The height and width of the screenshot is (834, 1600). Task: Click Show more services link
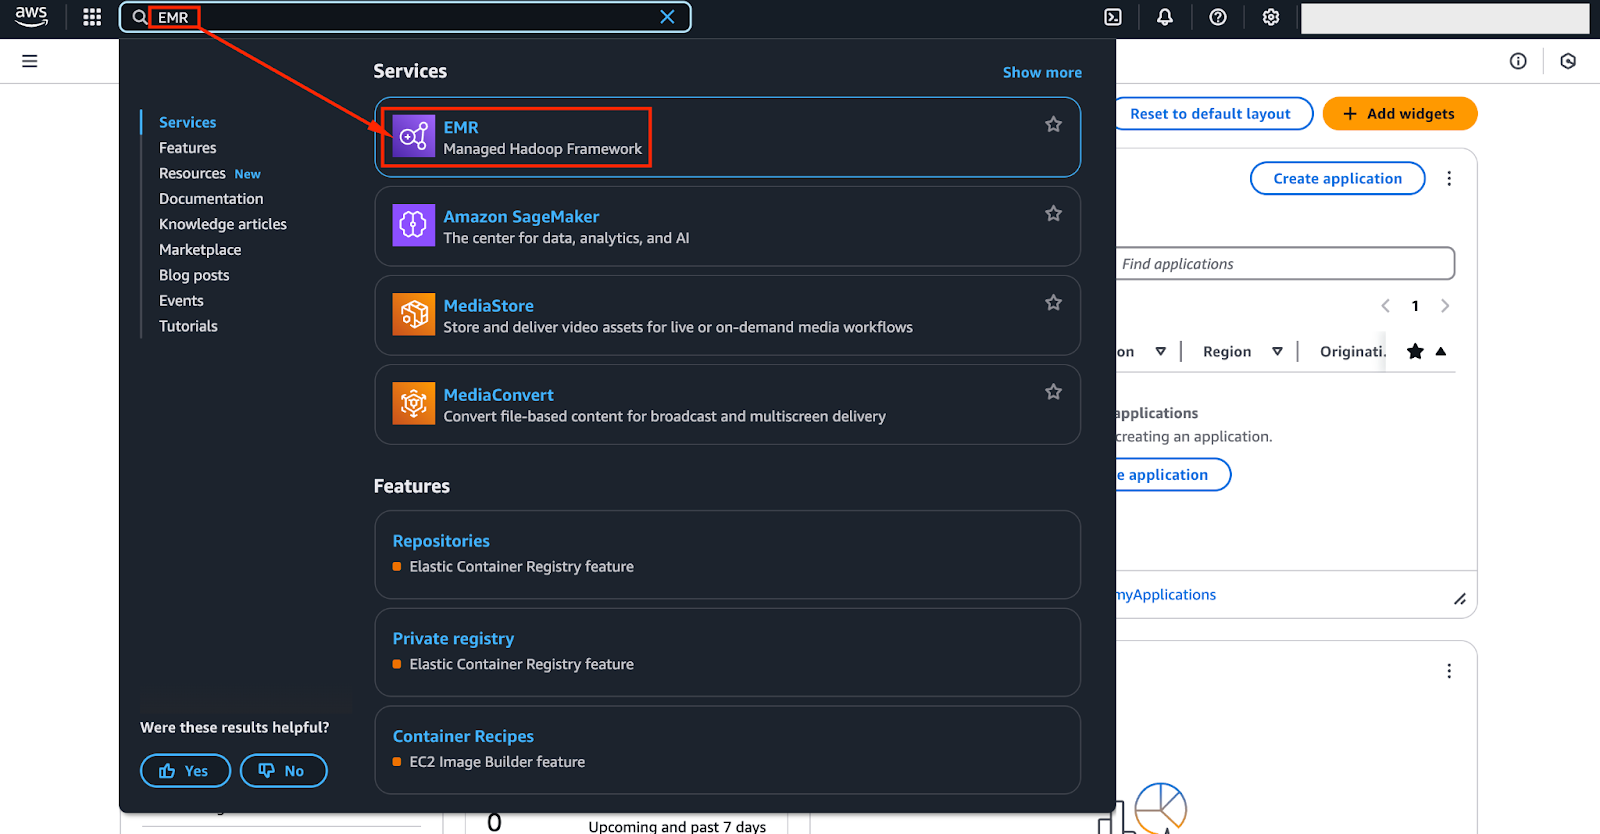(1042, 72)
